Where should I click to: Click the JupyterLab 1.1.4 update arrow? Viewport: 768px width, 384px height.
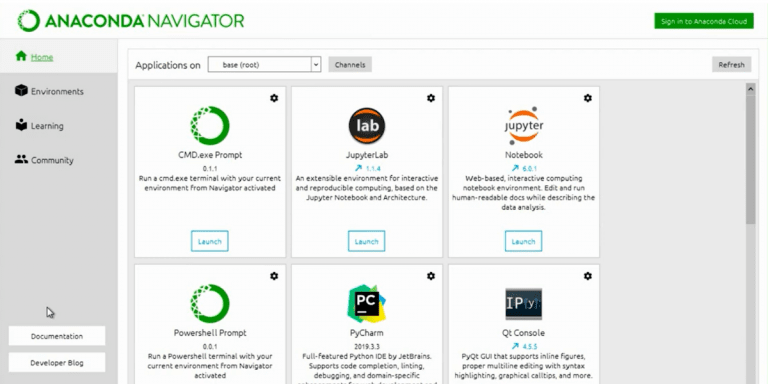tap(358, 168)
